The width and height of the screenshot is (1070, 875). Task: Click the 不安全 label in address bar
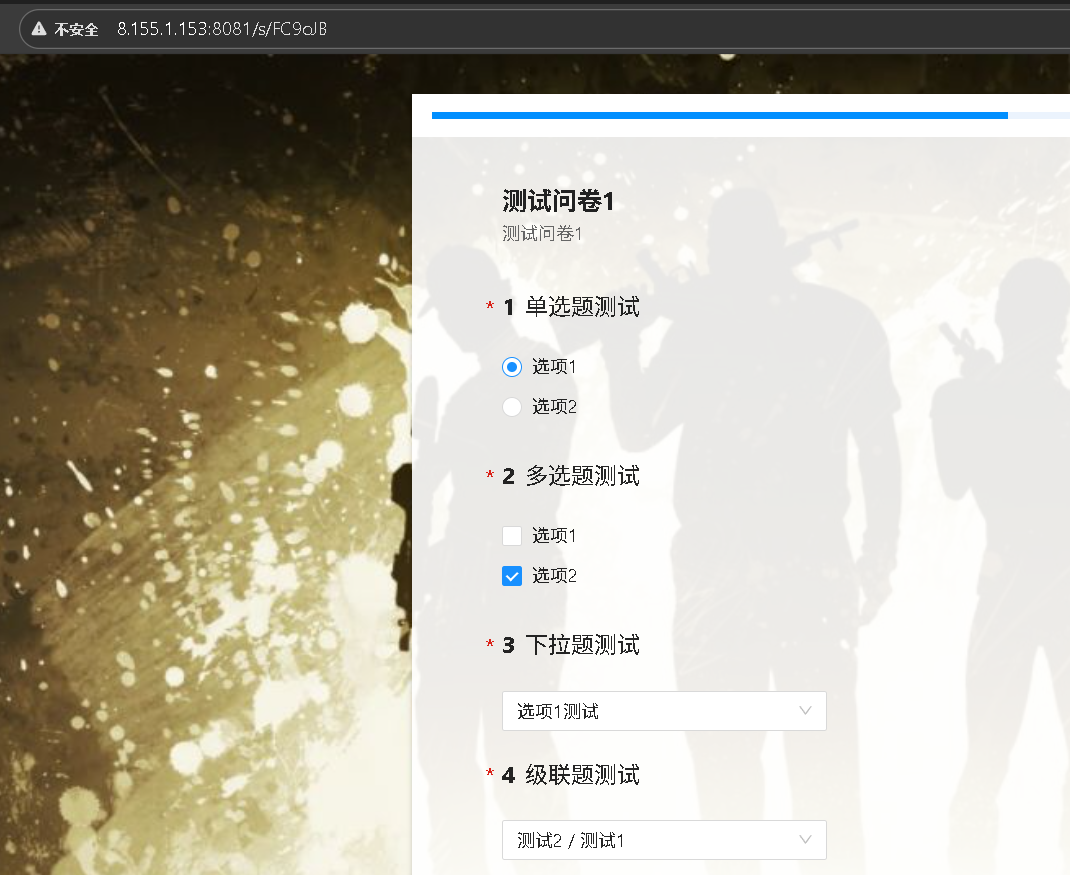[76, 29]
